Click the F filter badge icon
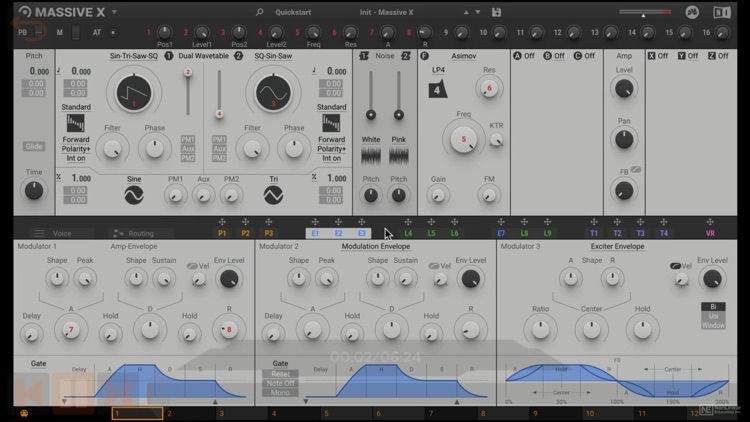 coord(424,56)
